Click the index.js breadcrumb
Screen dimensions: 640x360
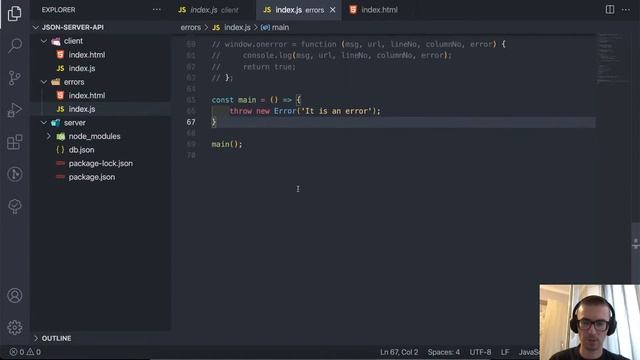point(231,27)
